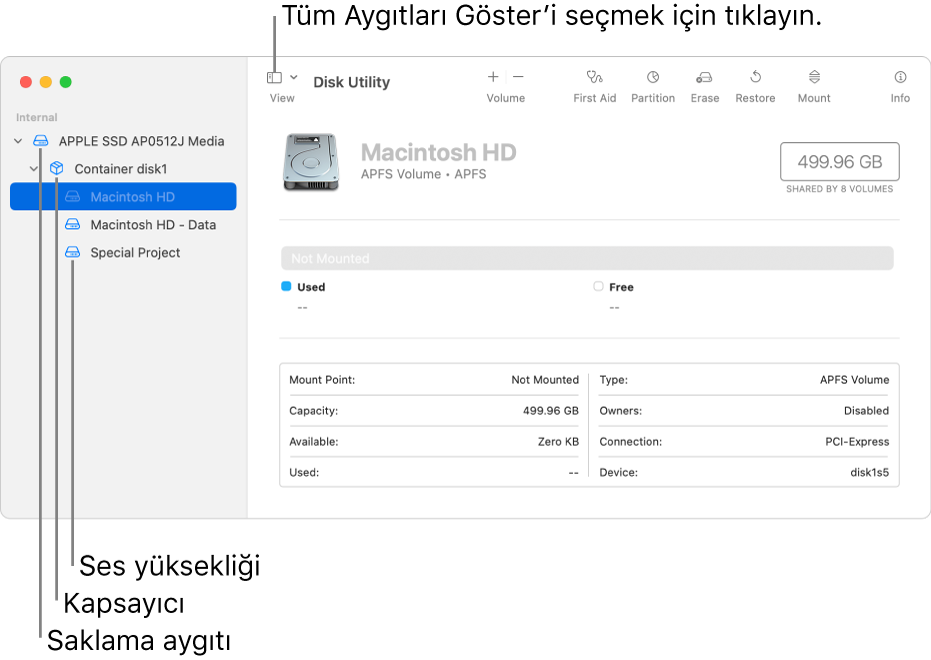Viewport: 931px width, 660px height.
Task: Click the Restore arrow icon
Action: [755, 77]
